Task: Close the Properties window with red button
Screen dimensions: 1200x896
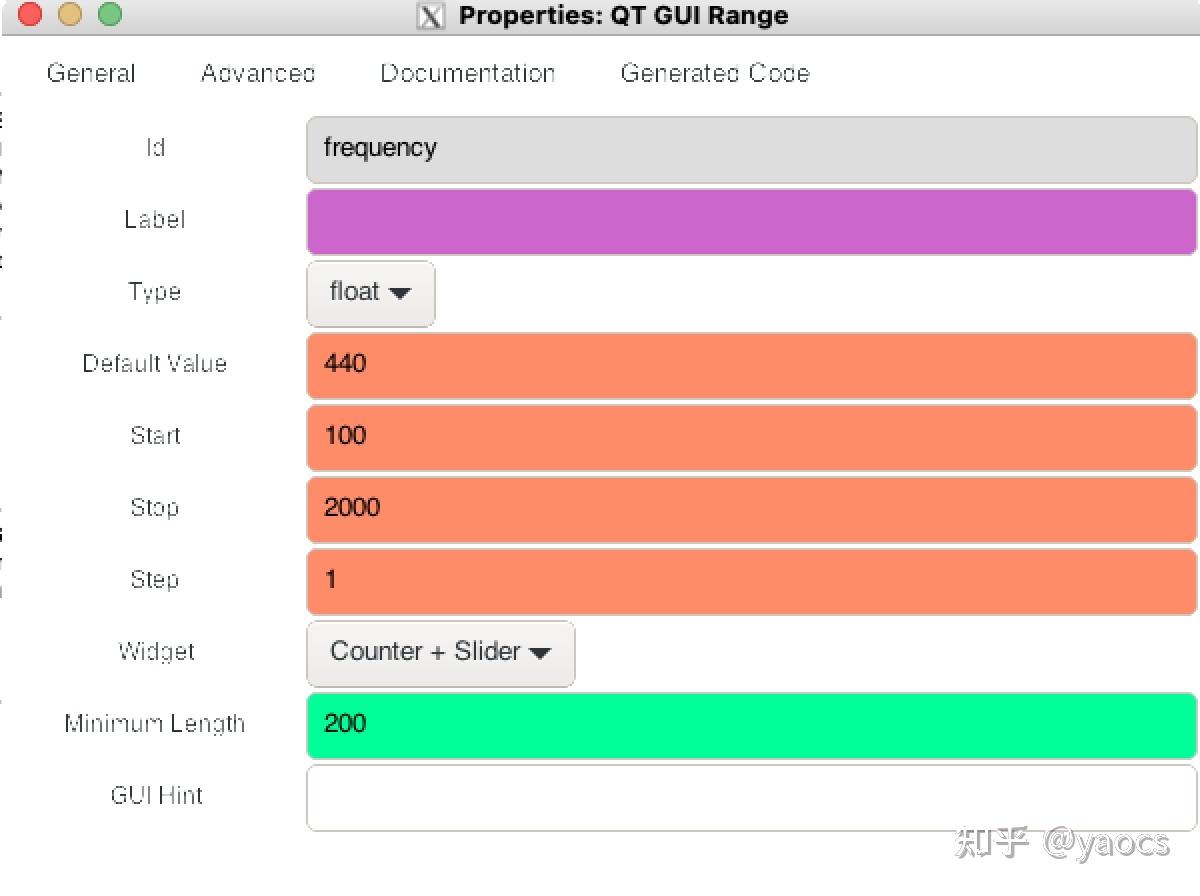Action: click(x=30, y=15)
